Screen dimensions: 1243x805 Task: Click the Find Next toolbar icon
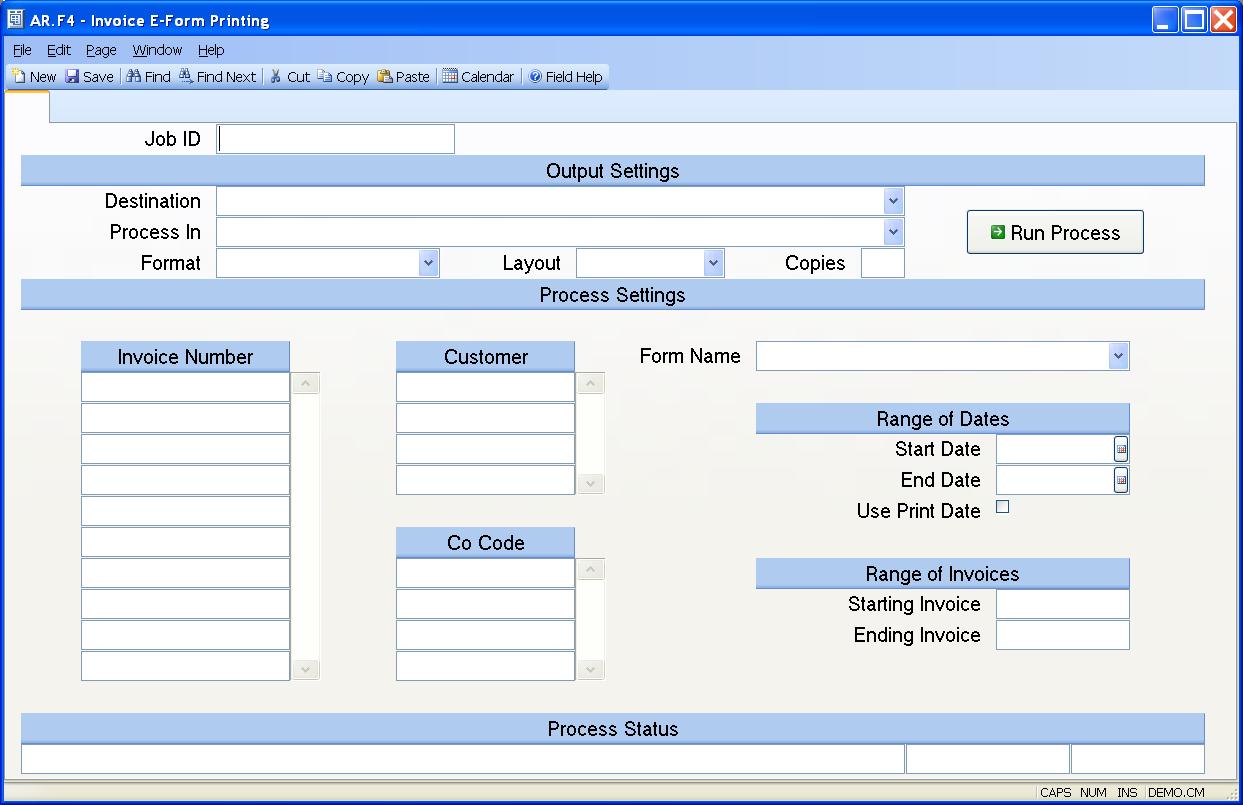[186, 77]
